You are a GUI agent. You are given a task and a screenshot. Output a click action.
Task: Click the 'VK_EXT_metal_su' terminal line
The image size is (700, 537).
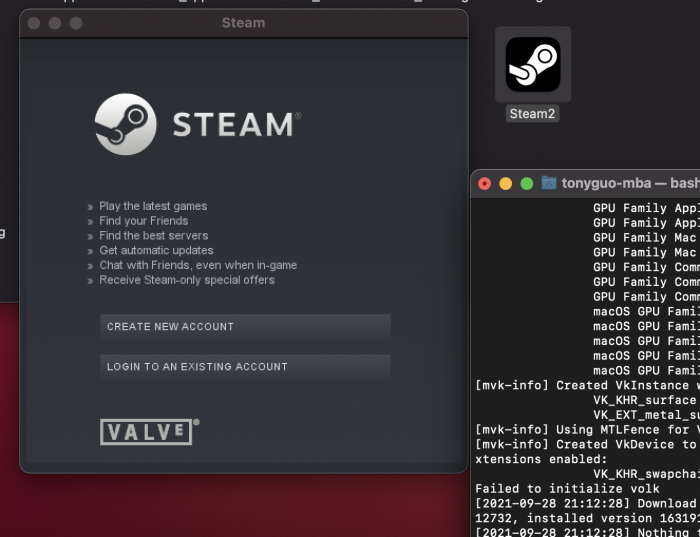pyautogui.click(x=646, y=415)
